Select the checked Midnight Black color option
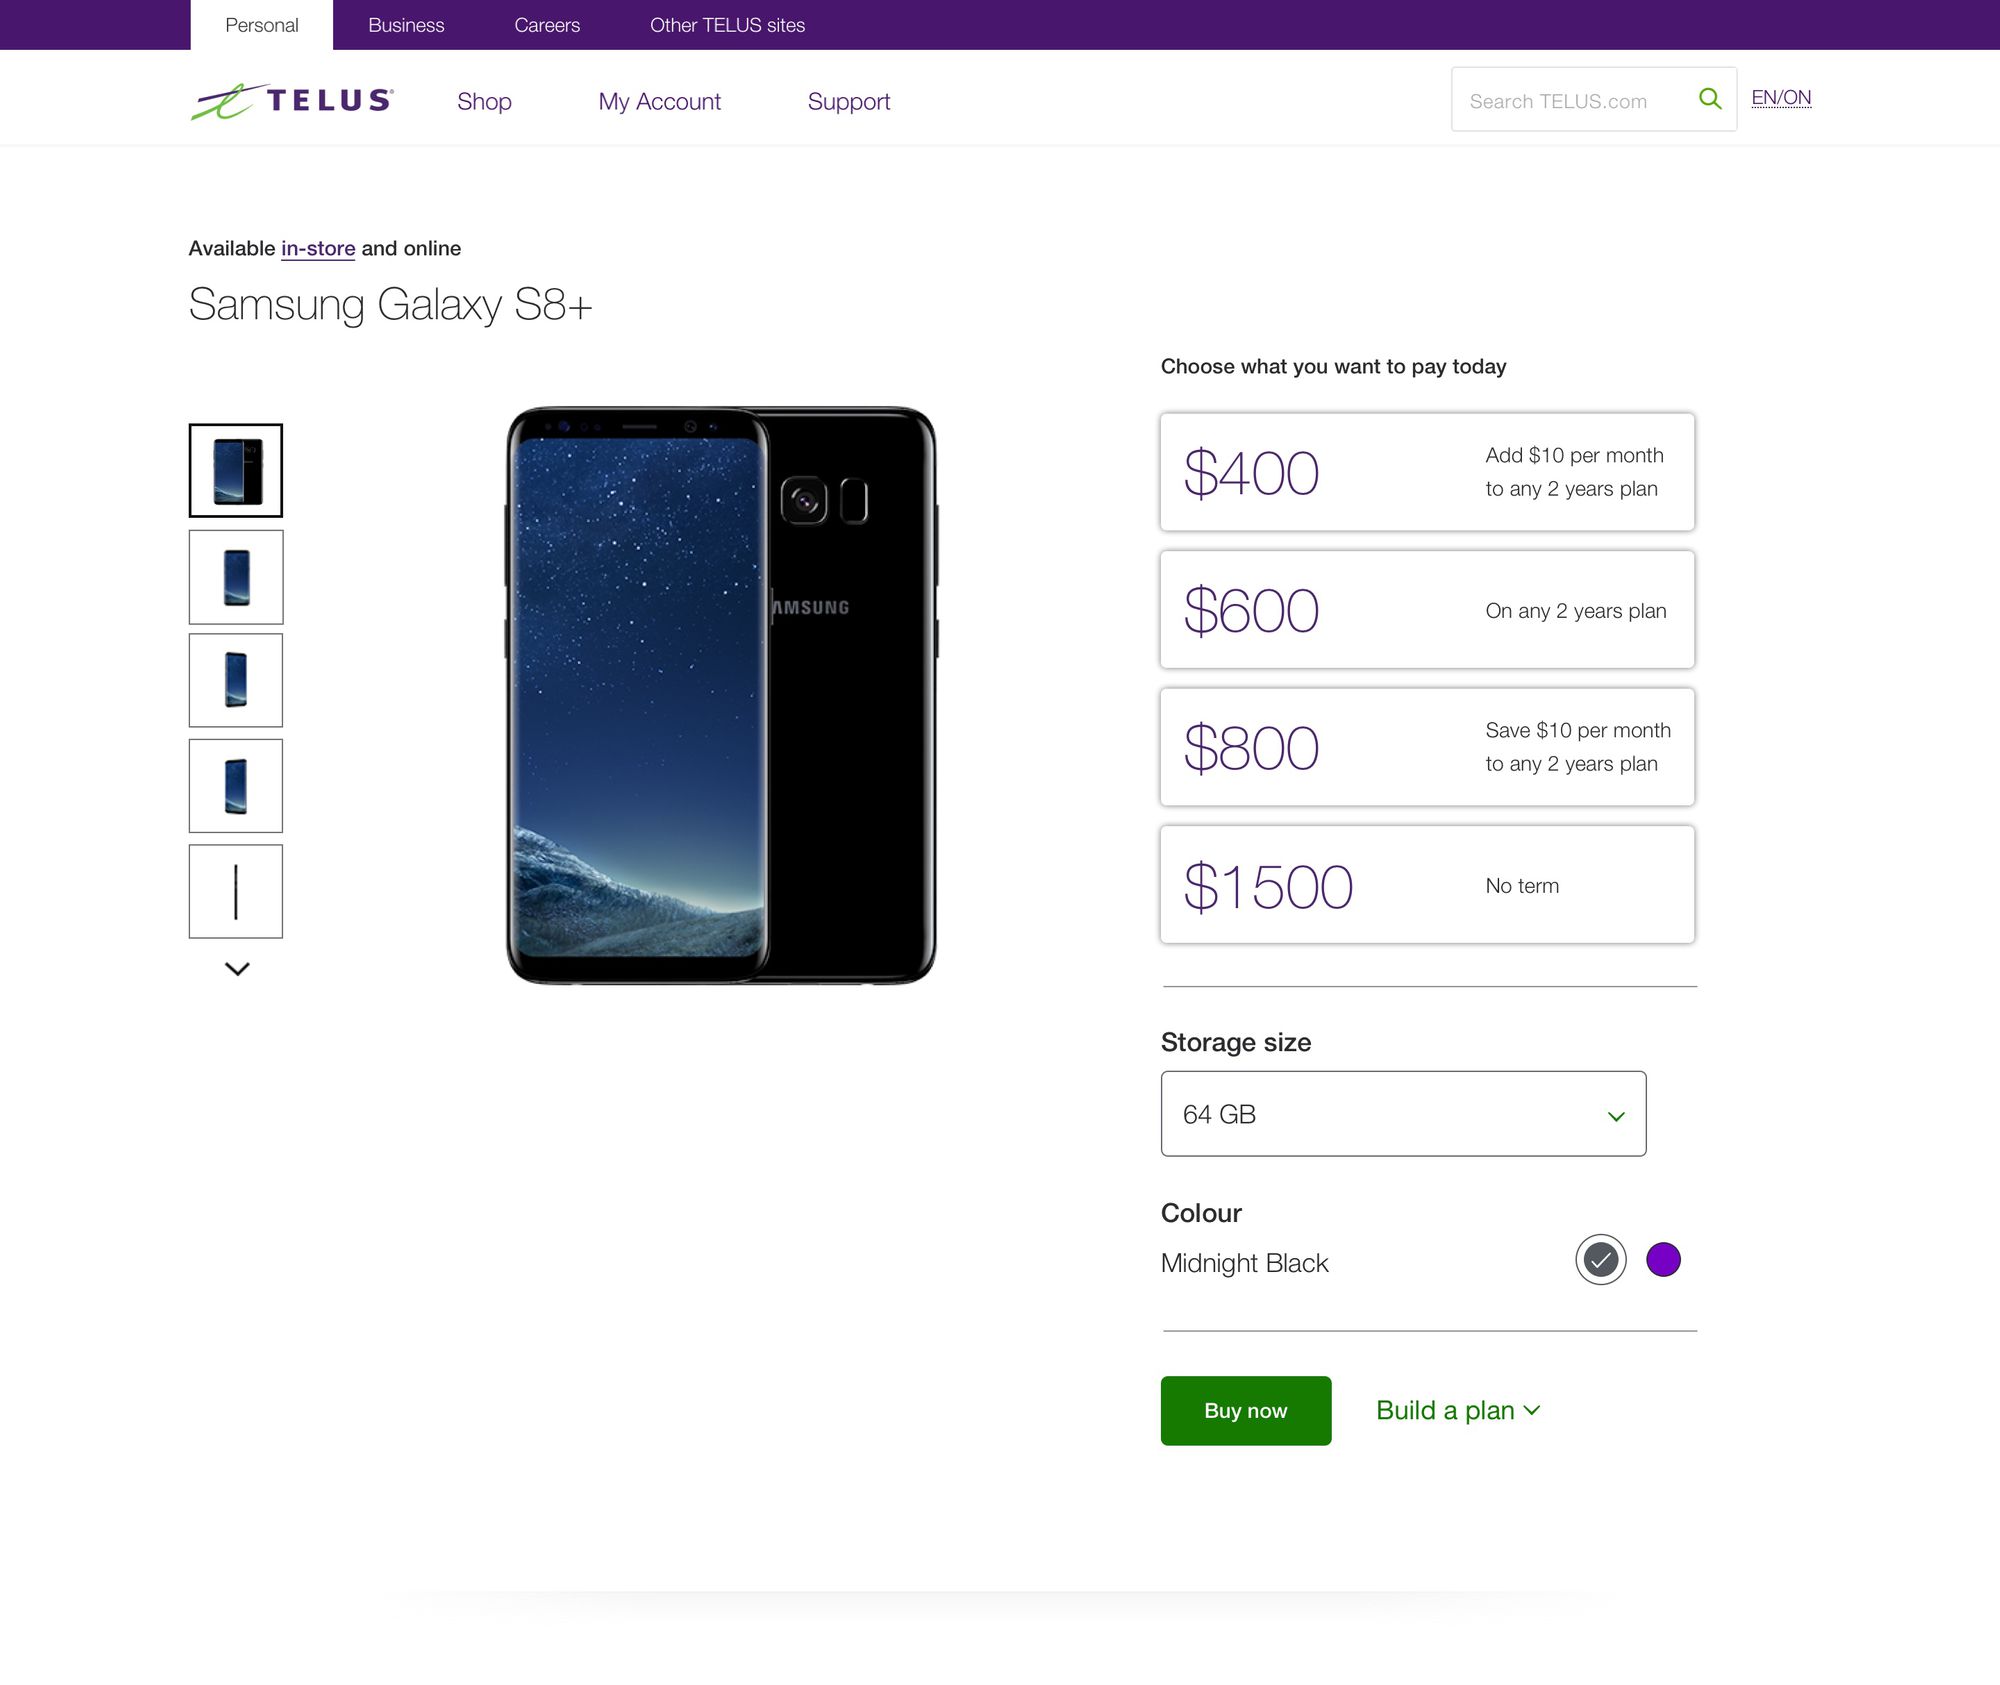This screenshot has height=1685, width=2000. pos(1599,1259)
